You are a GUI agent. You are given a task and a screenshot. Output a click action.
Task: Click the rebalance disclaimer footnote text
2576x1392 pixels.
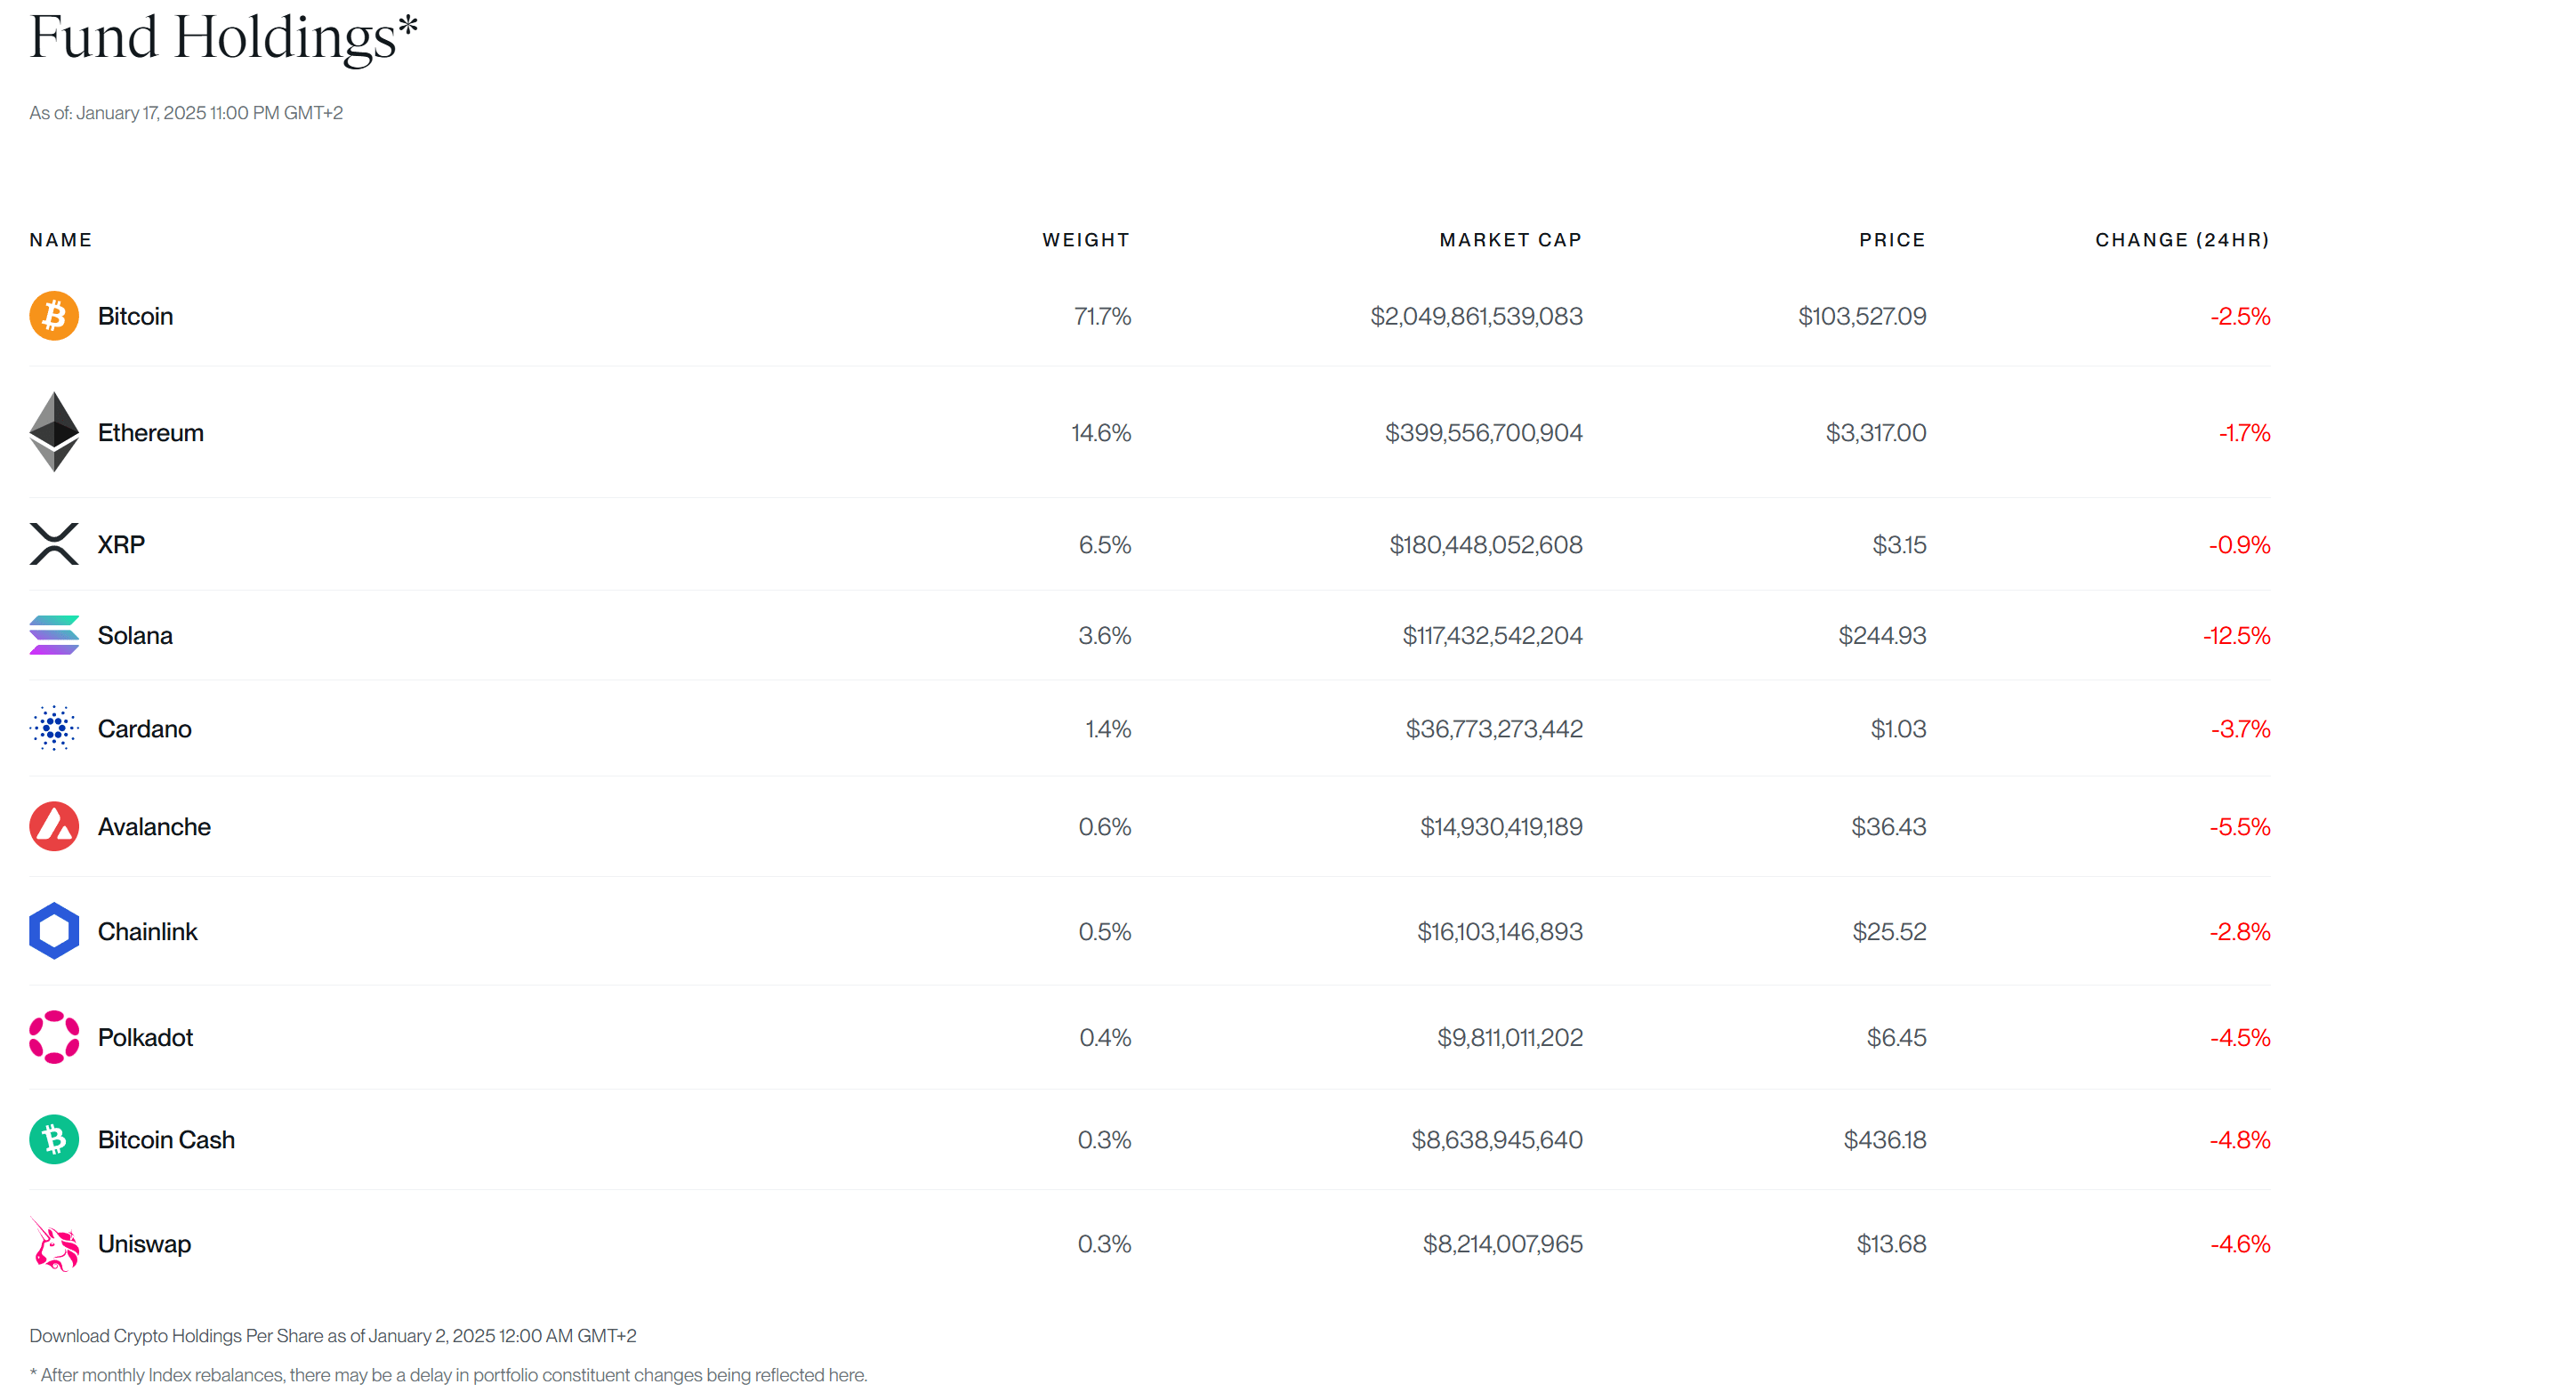[x=451, y=1375]
